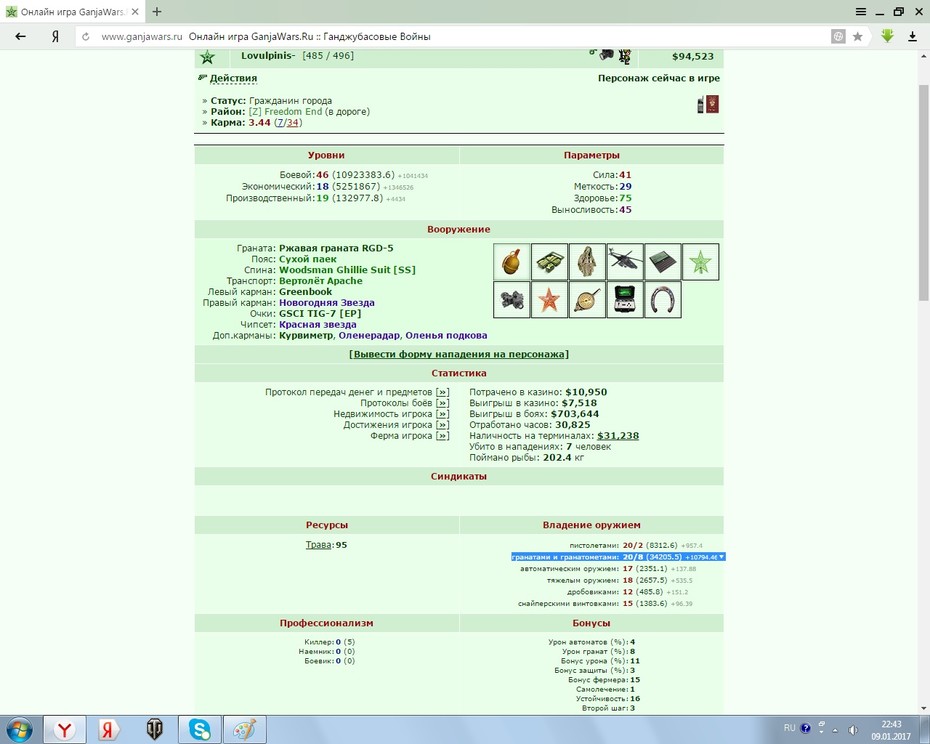Click the Оленерадар item link
This screenshot has height=744, width=930.
(369, 336)
